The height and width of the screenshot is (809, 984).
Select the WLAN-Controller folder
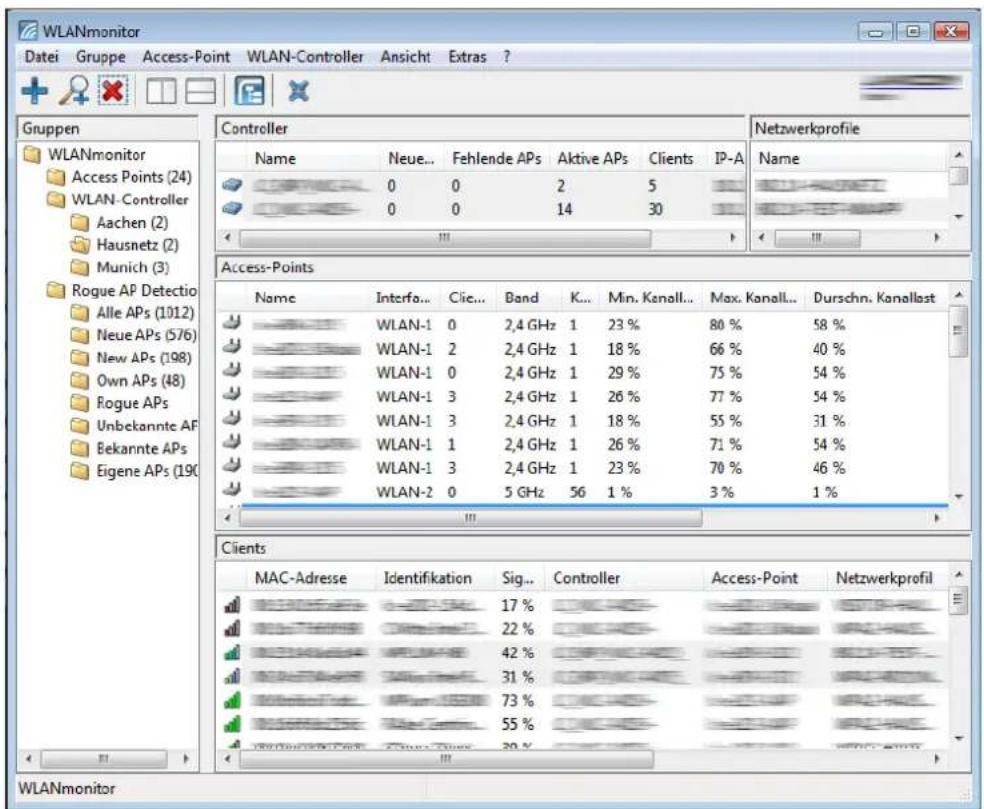[x=118, y=200]
